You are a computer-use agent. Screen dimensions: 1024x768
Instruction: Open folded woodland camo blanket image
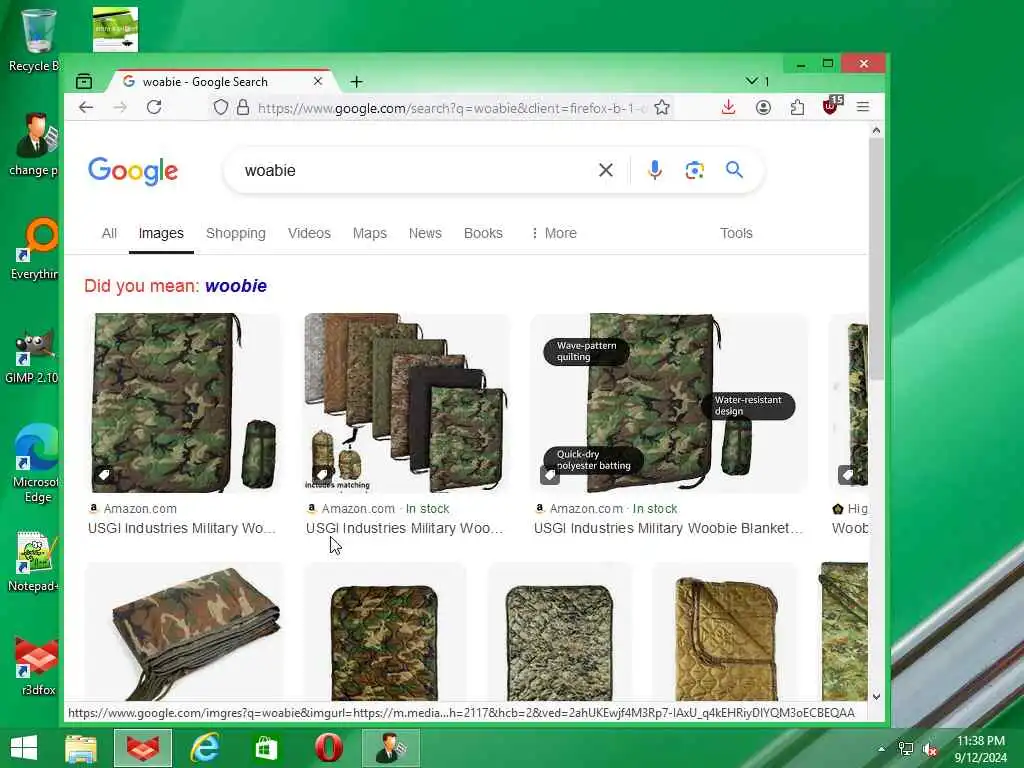click(185, 632)
